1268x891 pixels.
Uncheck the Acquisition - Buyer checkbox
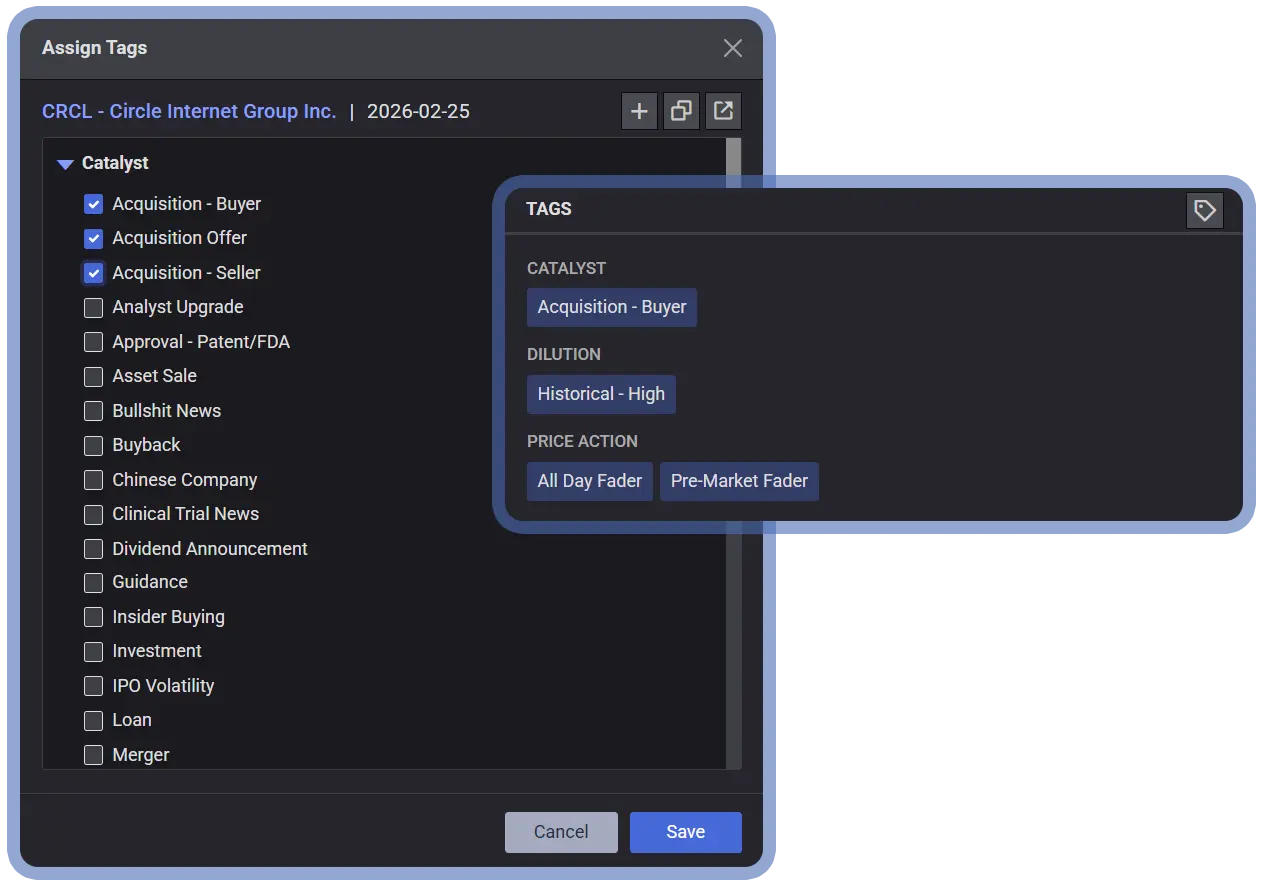point(94,204)
